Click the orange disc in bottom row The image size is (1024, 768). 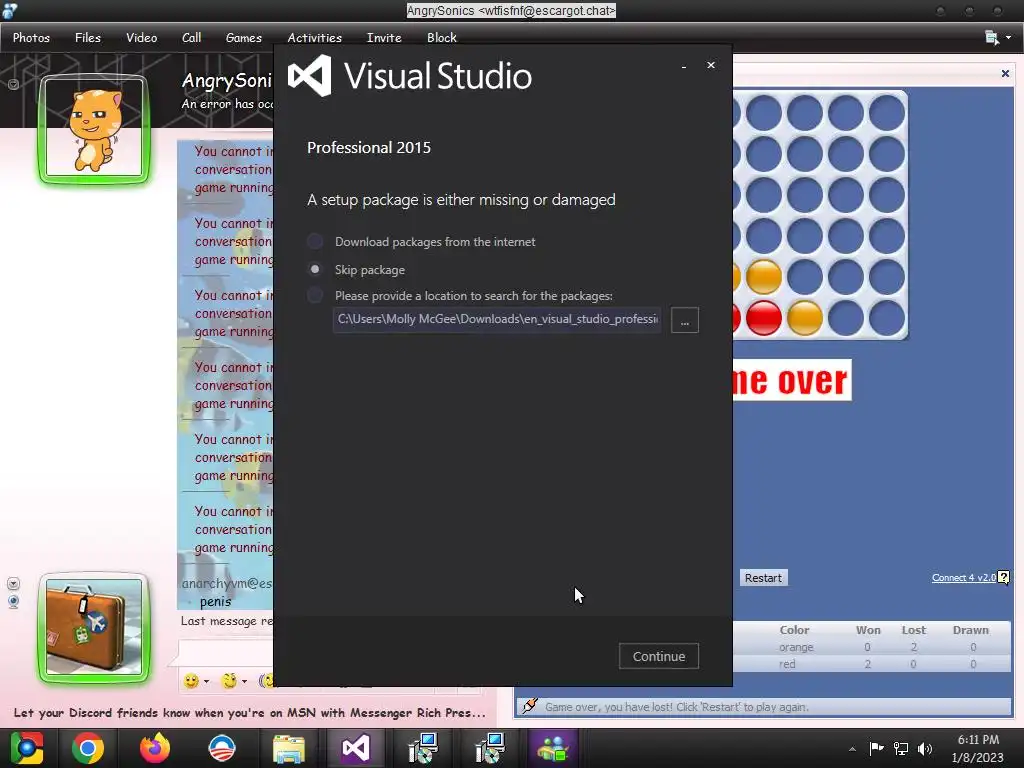pos(805,318)
